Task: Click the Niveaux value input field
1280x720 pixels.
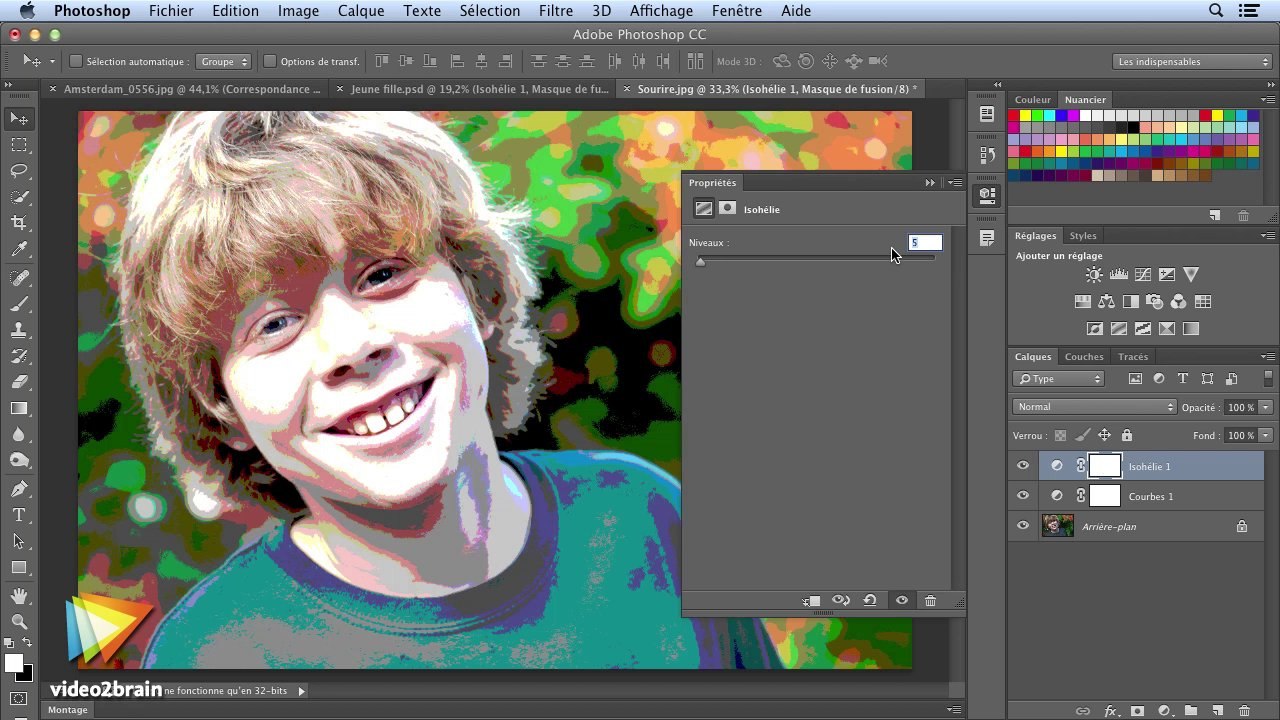Action: tap(925, 242)
